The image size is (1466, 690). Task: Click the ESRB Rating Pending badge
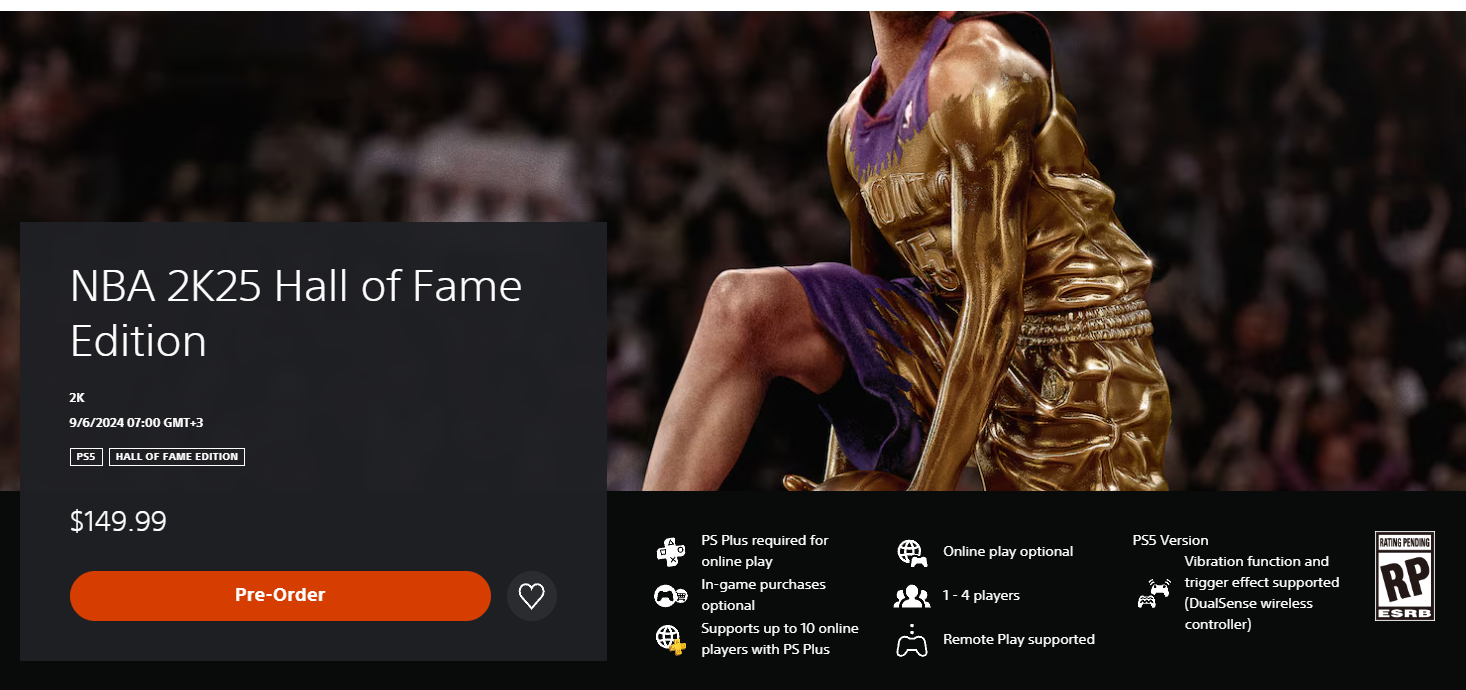(1405, 576)
